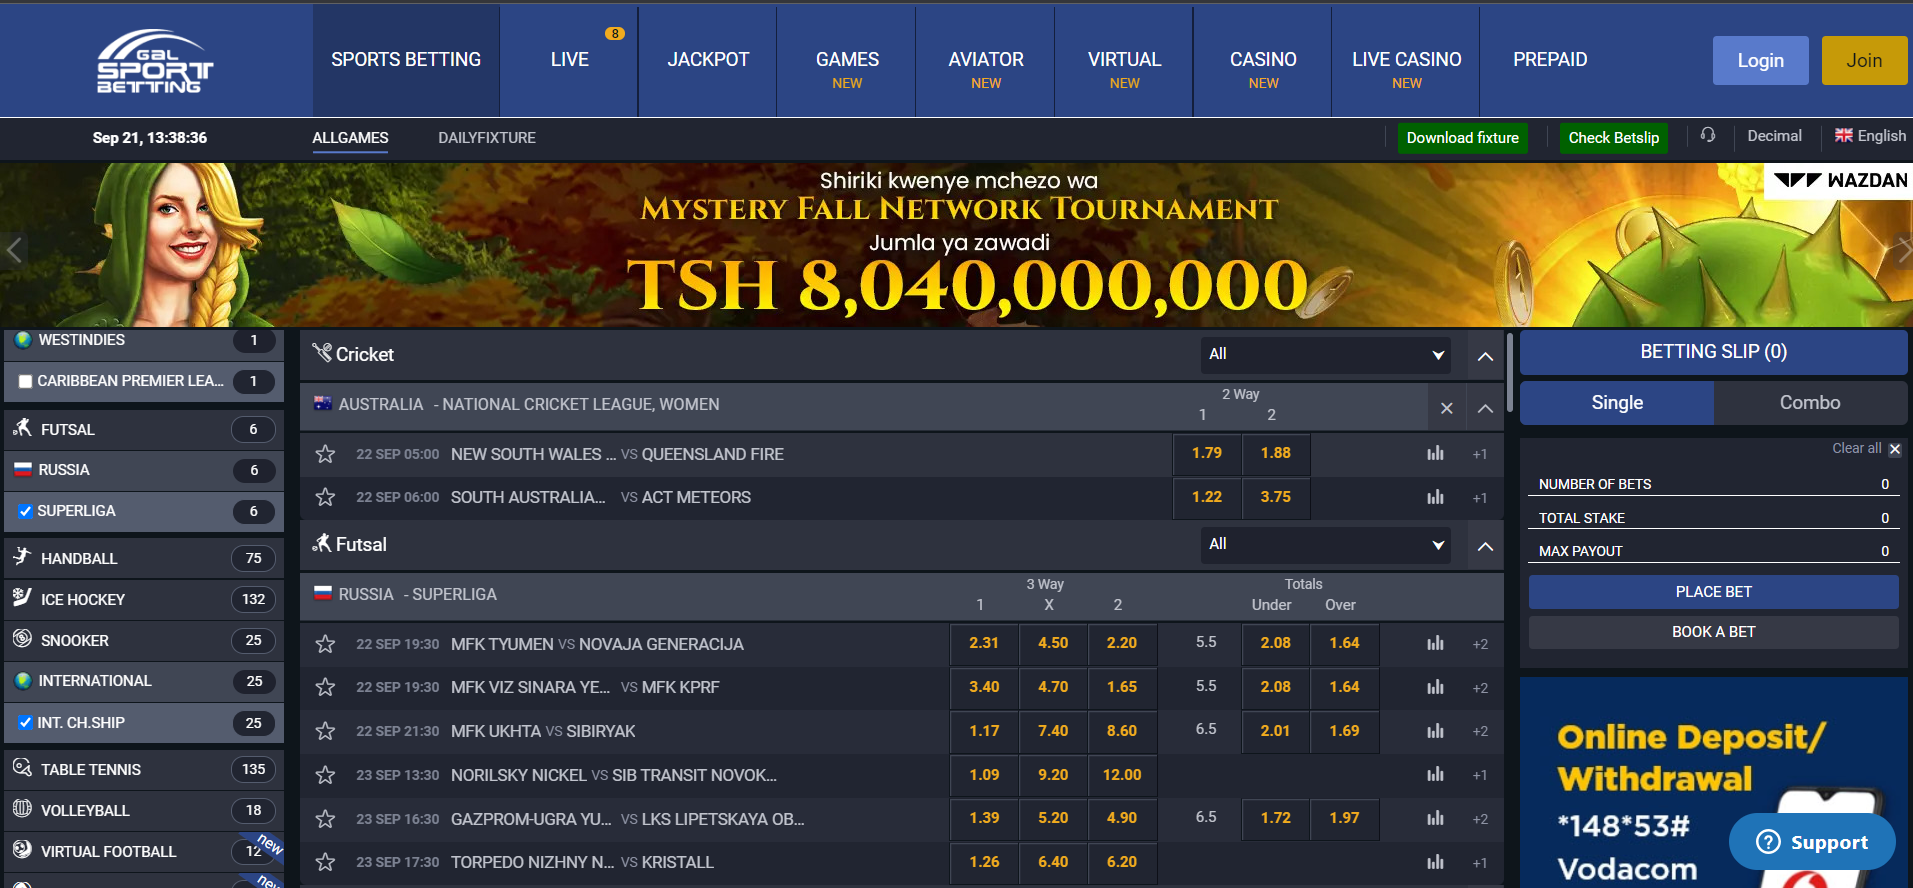The width and height of the screenshot is (1913, 888).
Task: Expand more markets for MFK Ukhta match
Action: coord(1480,731)
